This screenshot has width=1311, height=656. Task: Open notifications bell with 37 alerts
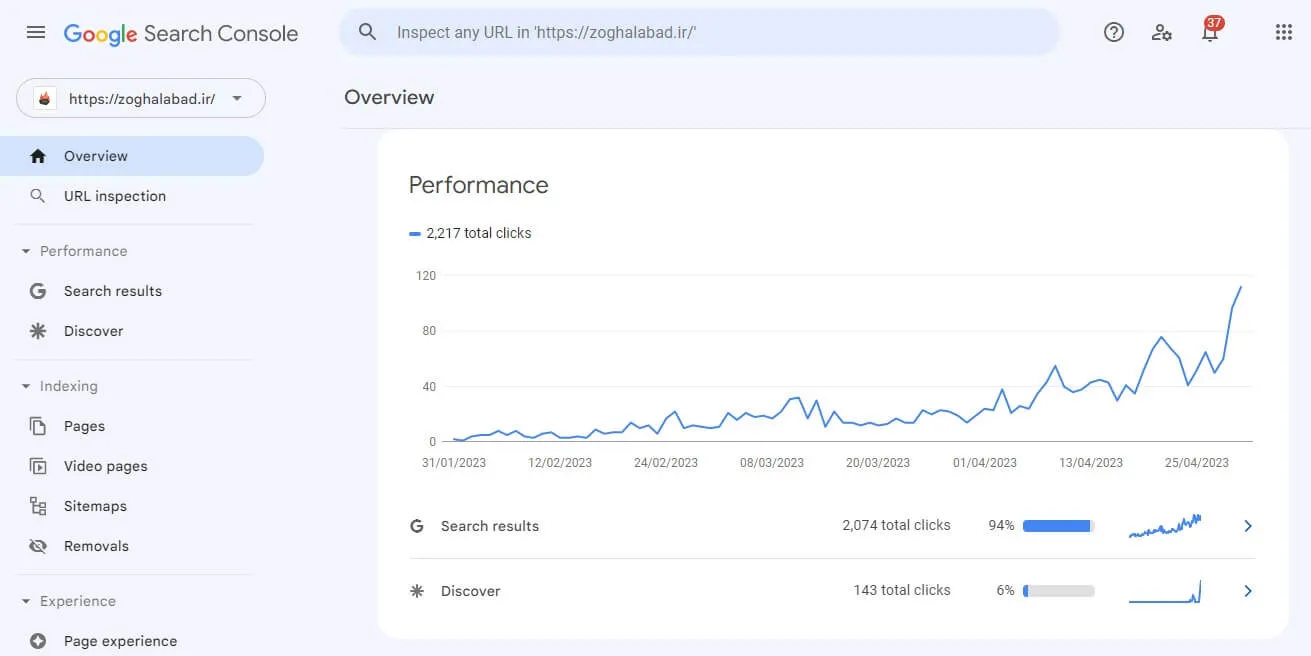point(1210,30)
